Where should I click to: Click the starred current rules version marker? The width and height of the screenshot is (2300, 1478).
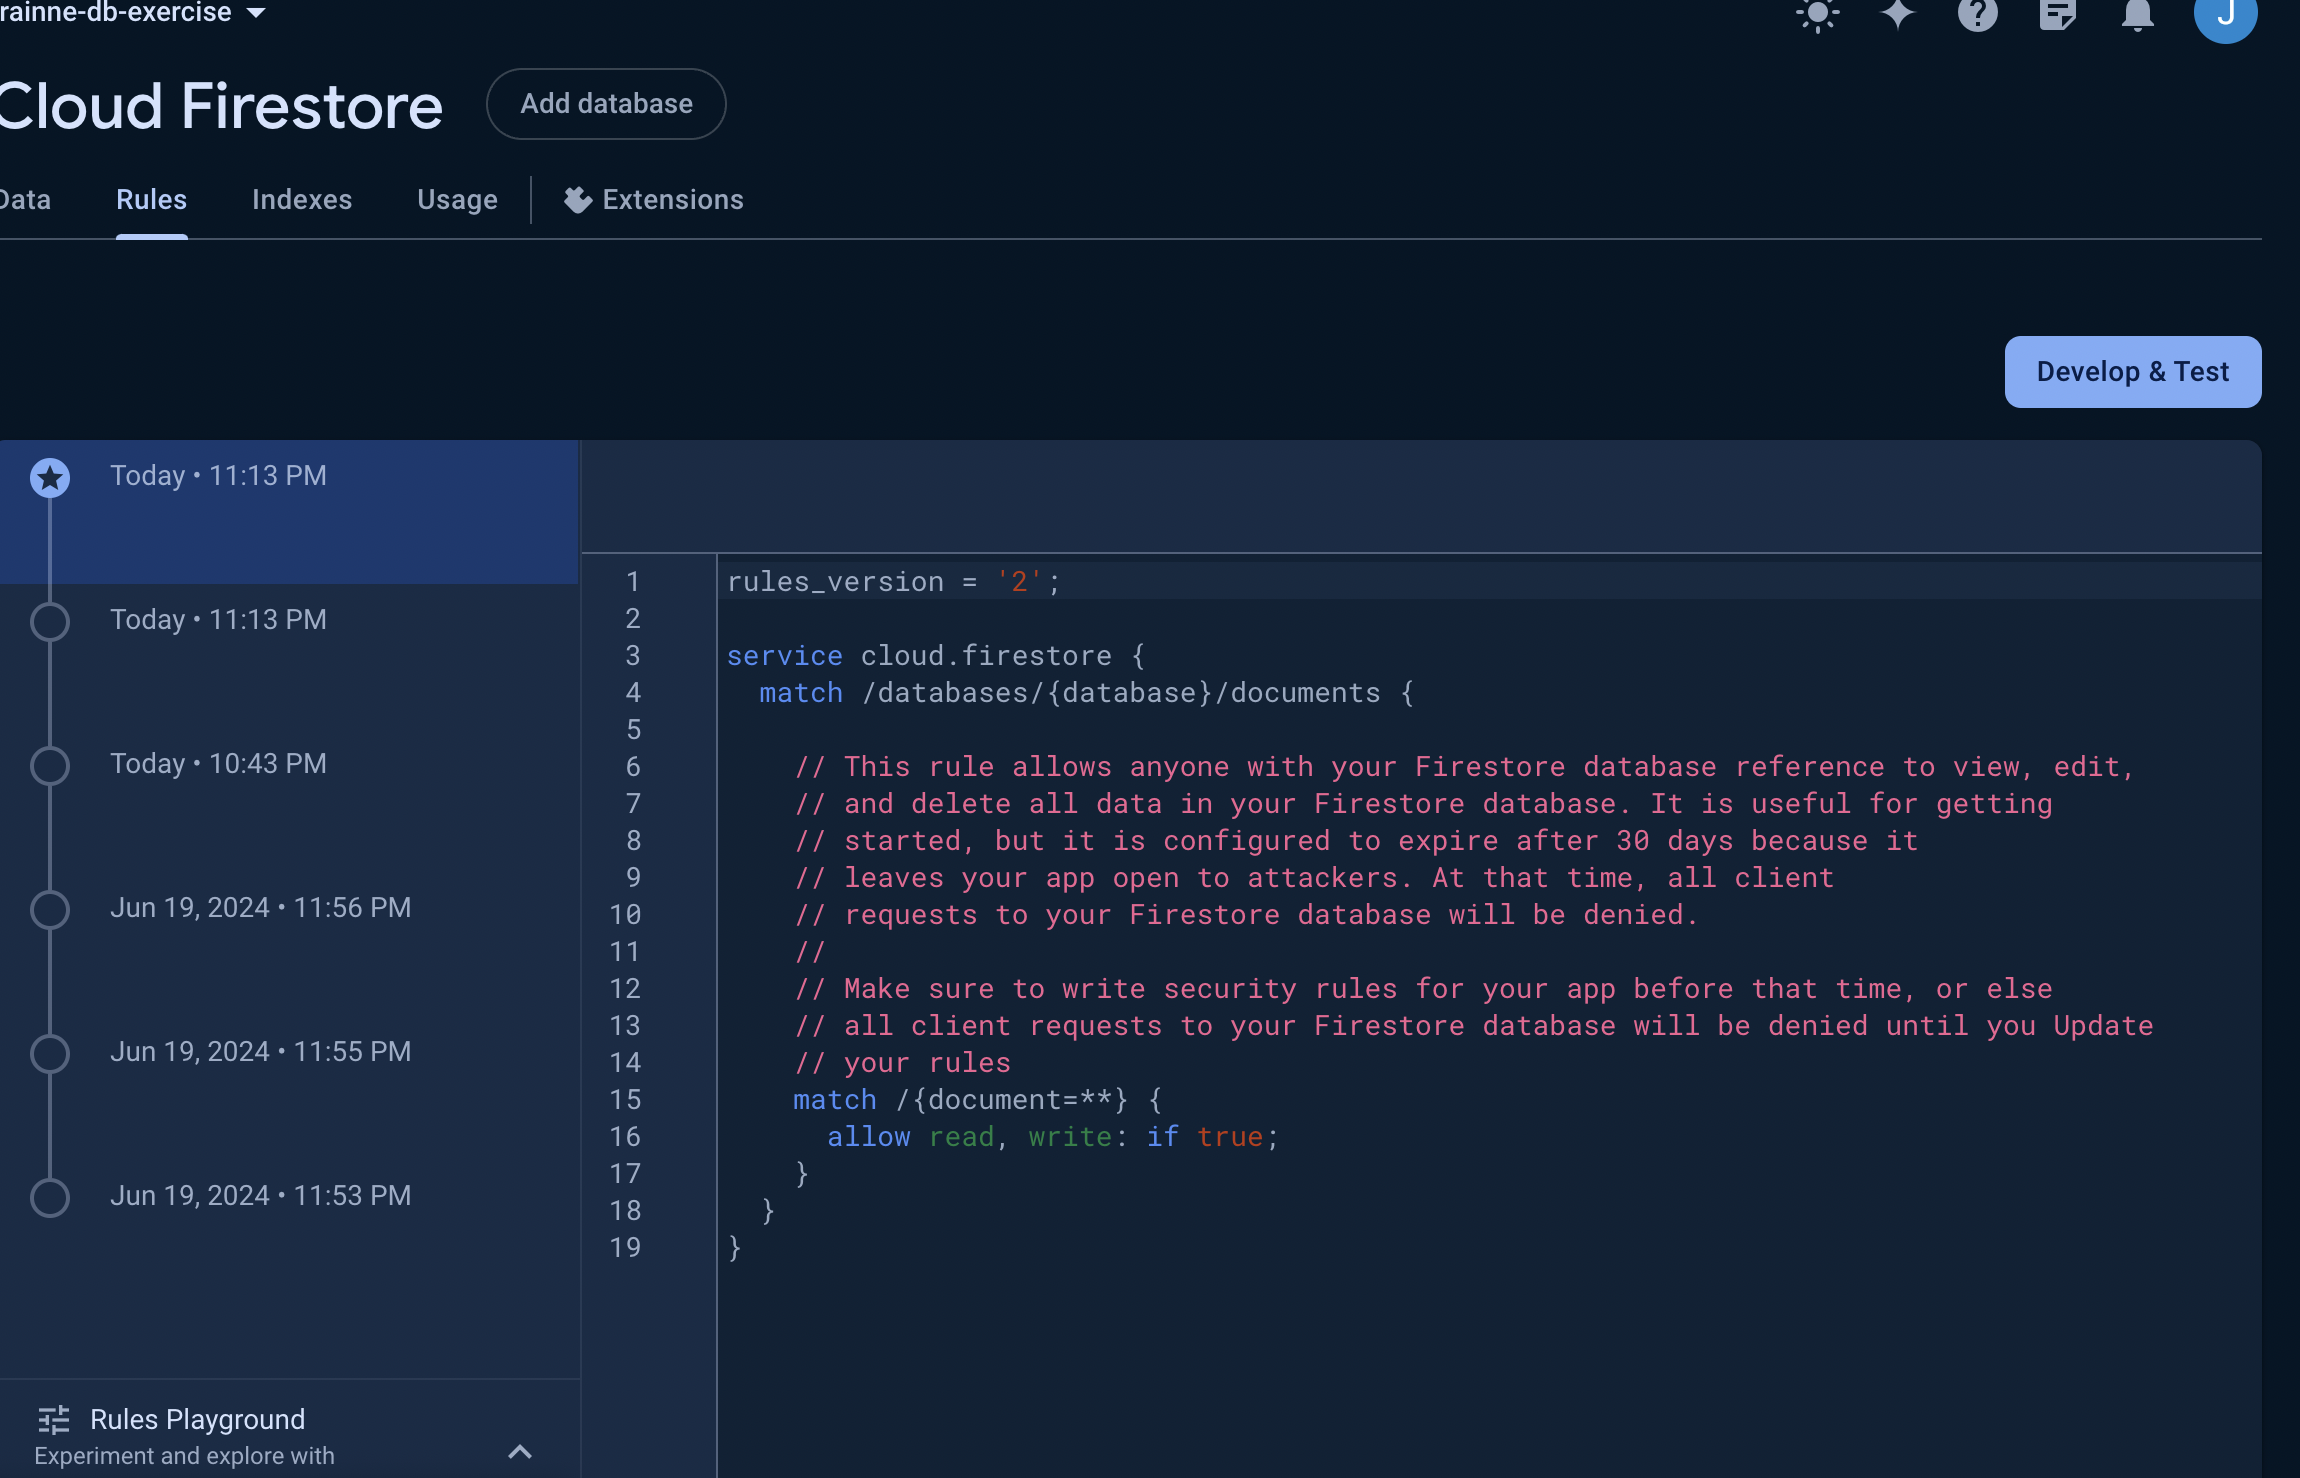coord(50,478)
